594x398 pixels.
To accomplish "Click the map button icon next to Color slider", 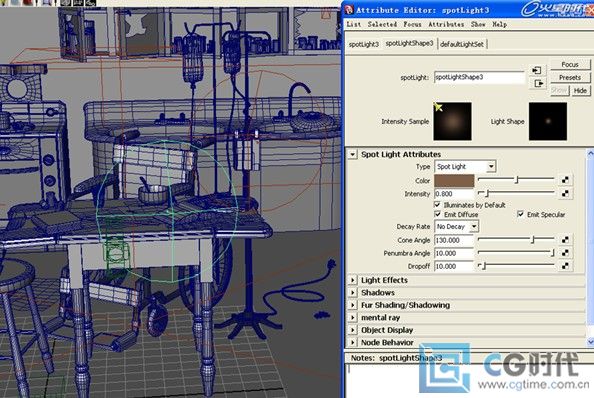I will tap(565, 180).
